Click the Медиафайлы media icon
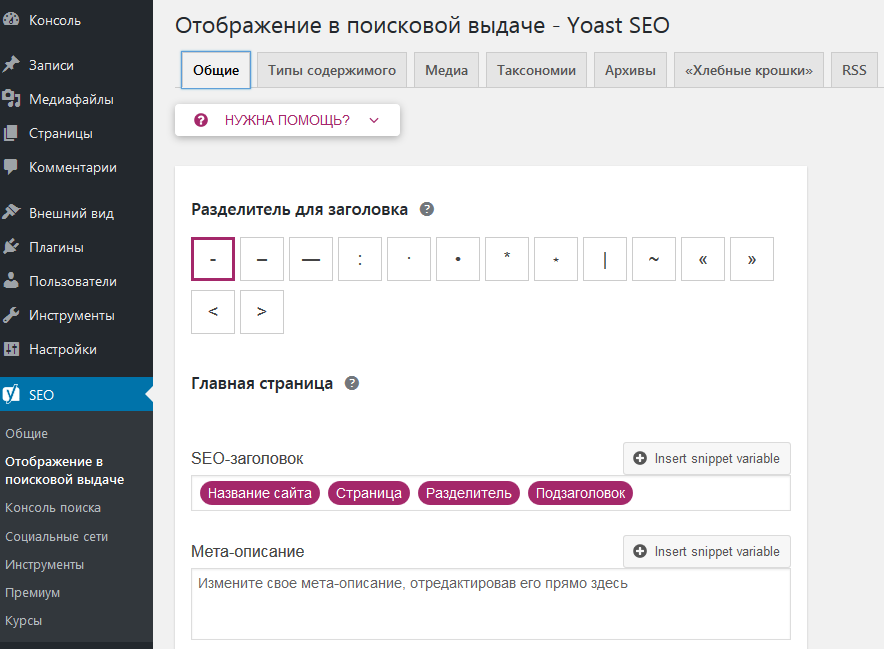884x649 pixels. coord(11,99)
